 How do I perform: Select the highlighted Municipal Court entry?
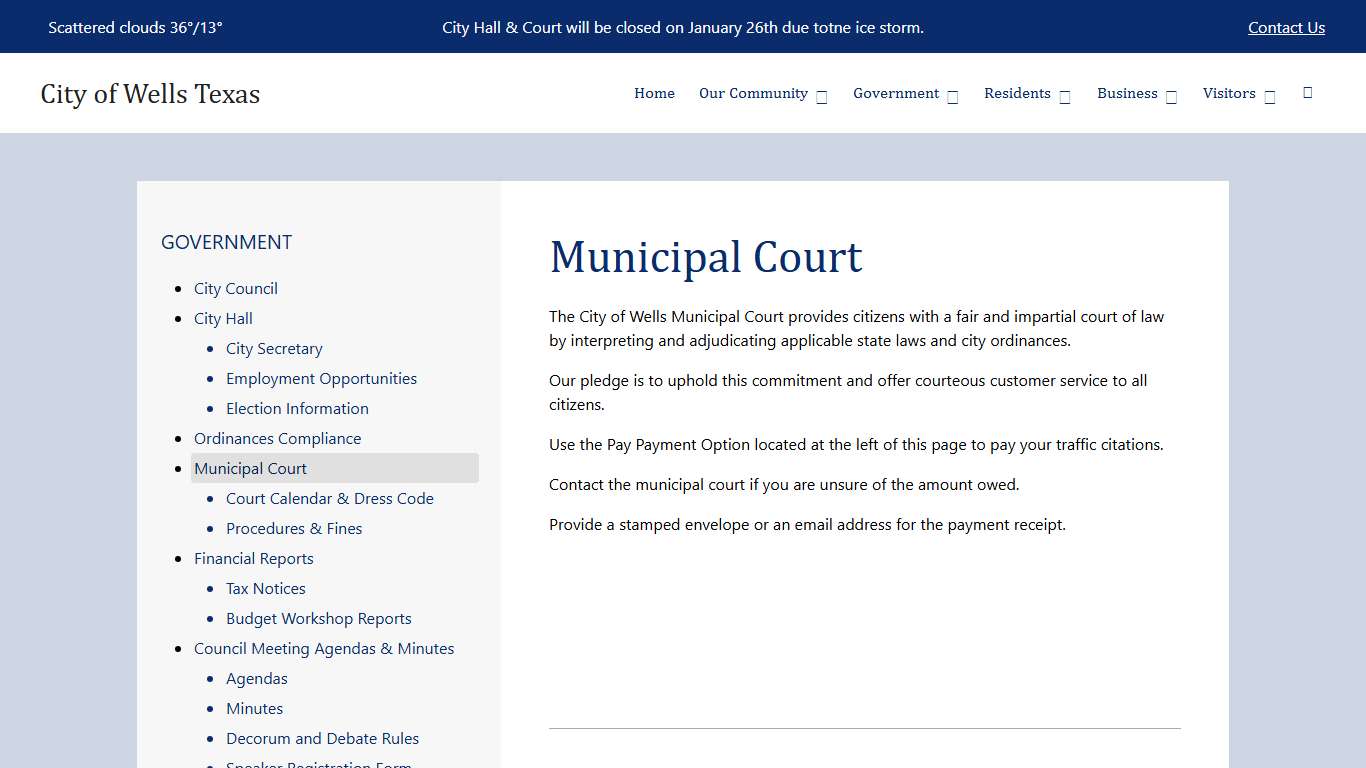tap(250, 468)
